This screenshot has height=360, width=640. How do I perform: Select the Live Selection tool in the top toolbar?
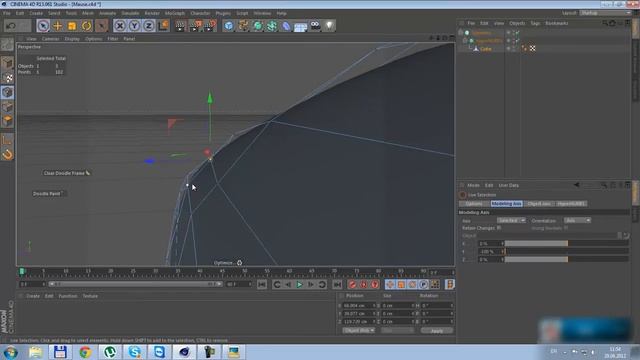[43, 26]
